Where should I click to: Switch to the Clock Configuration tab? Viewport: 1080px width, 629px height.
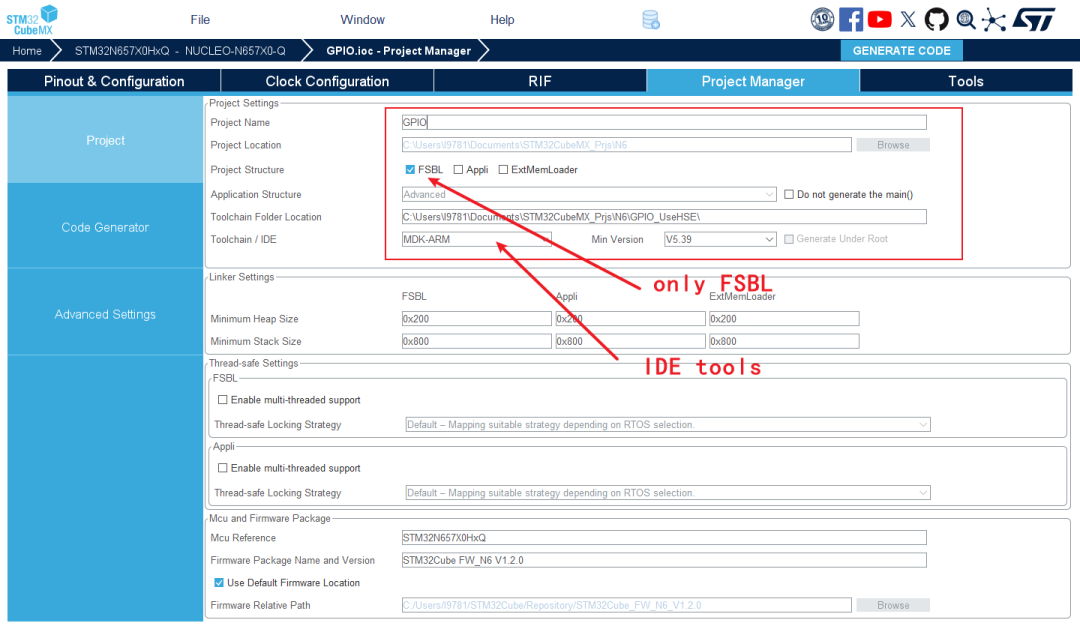pos(327,81)
